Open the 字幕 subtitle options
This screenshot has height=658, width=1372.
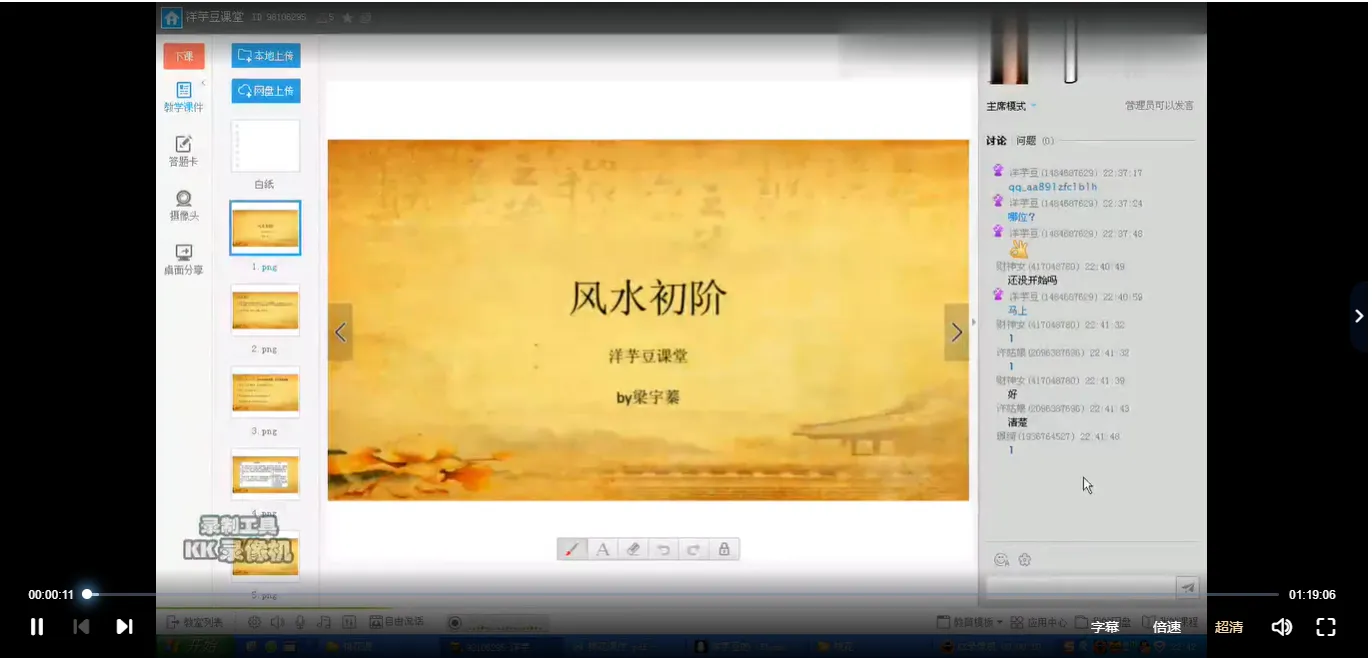point(1105,627)
